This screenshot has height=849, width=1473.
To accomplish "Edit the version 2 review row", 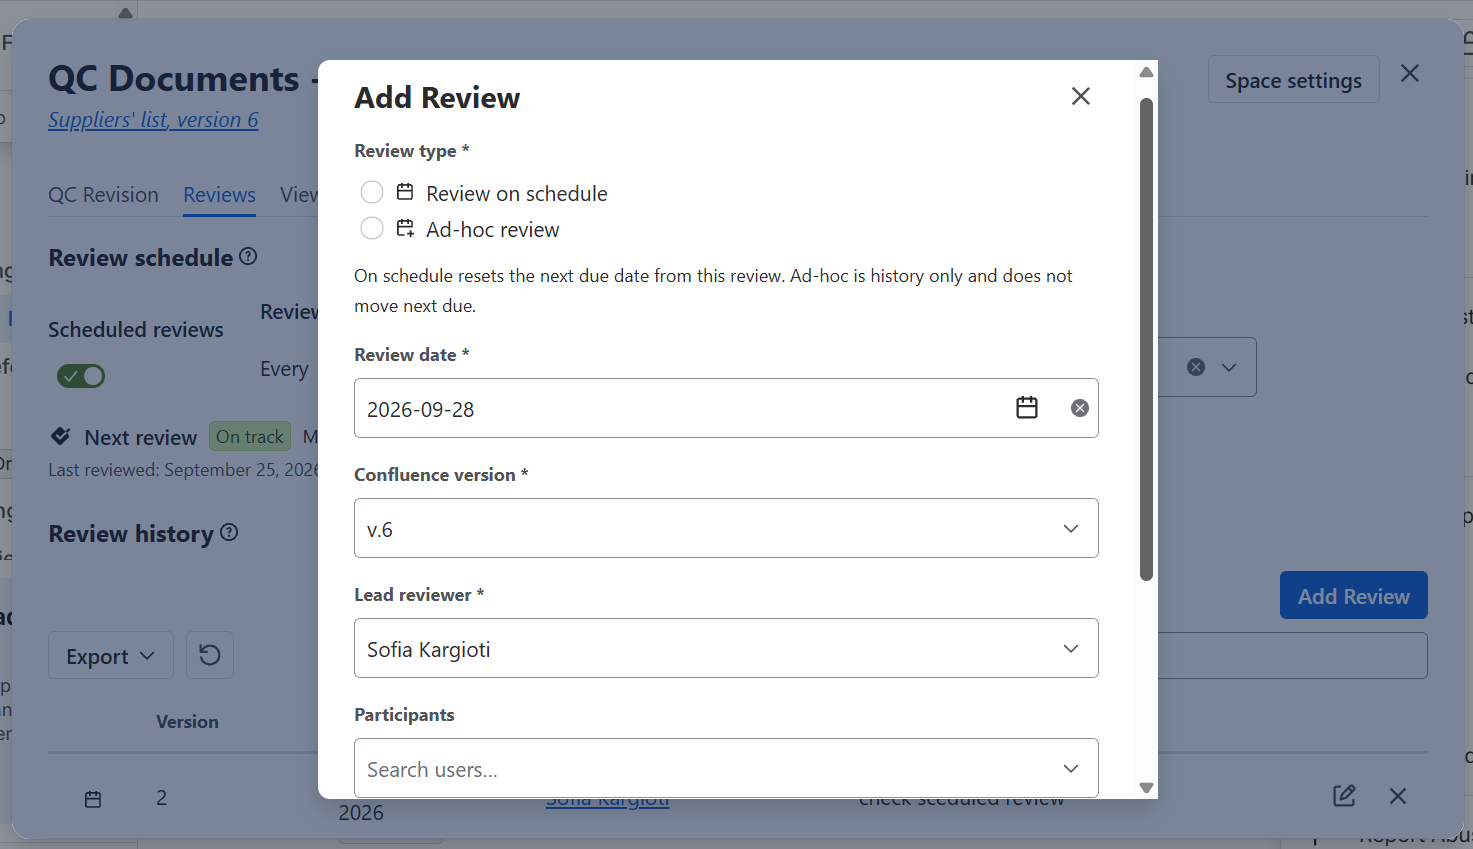I will click(1344, 796).
